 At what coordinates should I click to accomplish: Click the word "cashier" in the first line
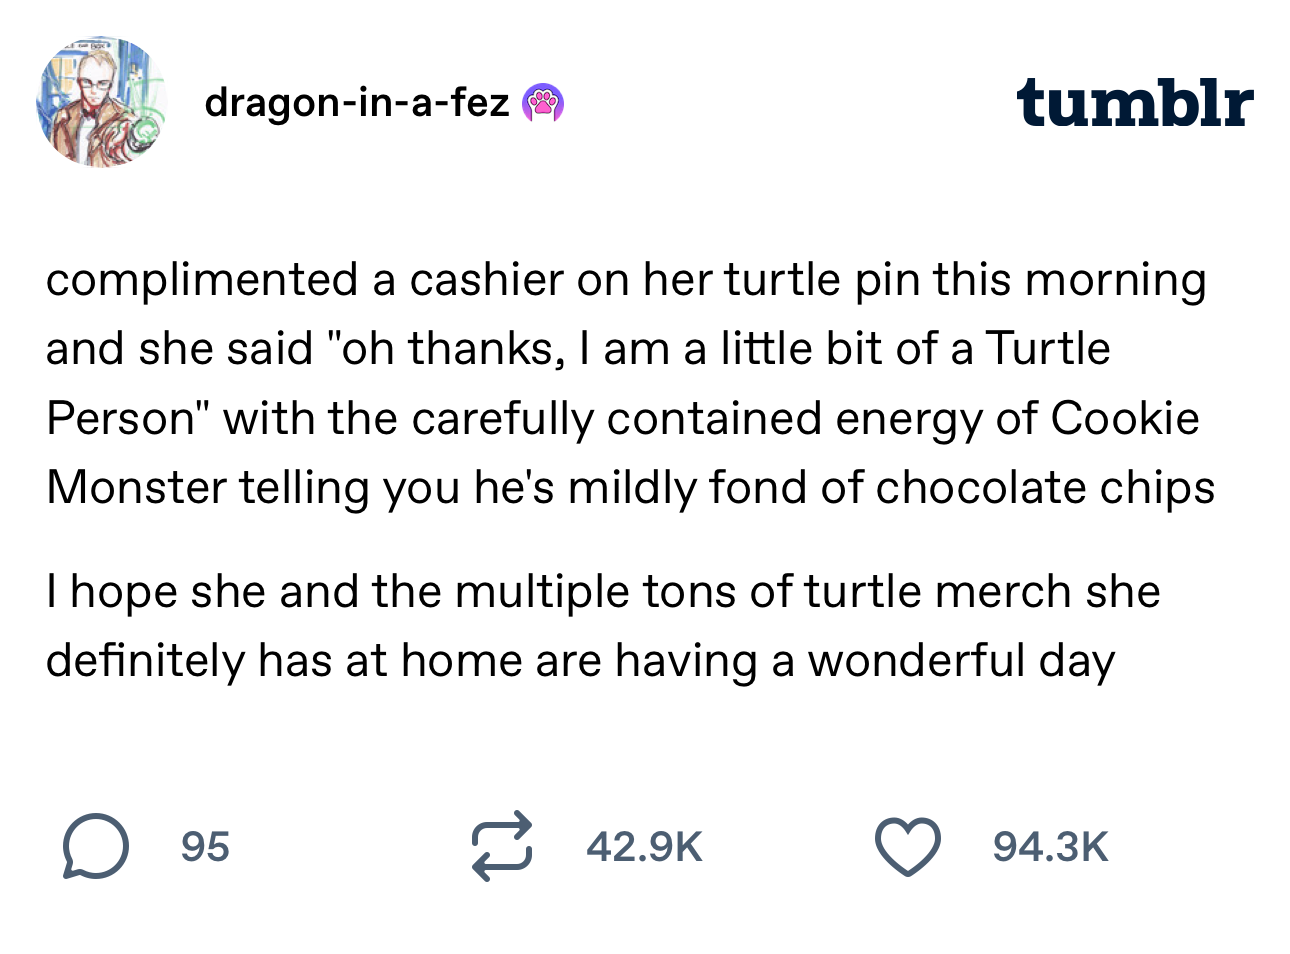486,280
